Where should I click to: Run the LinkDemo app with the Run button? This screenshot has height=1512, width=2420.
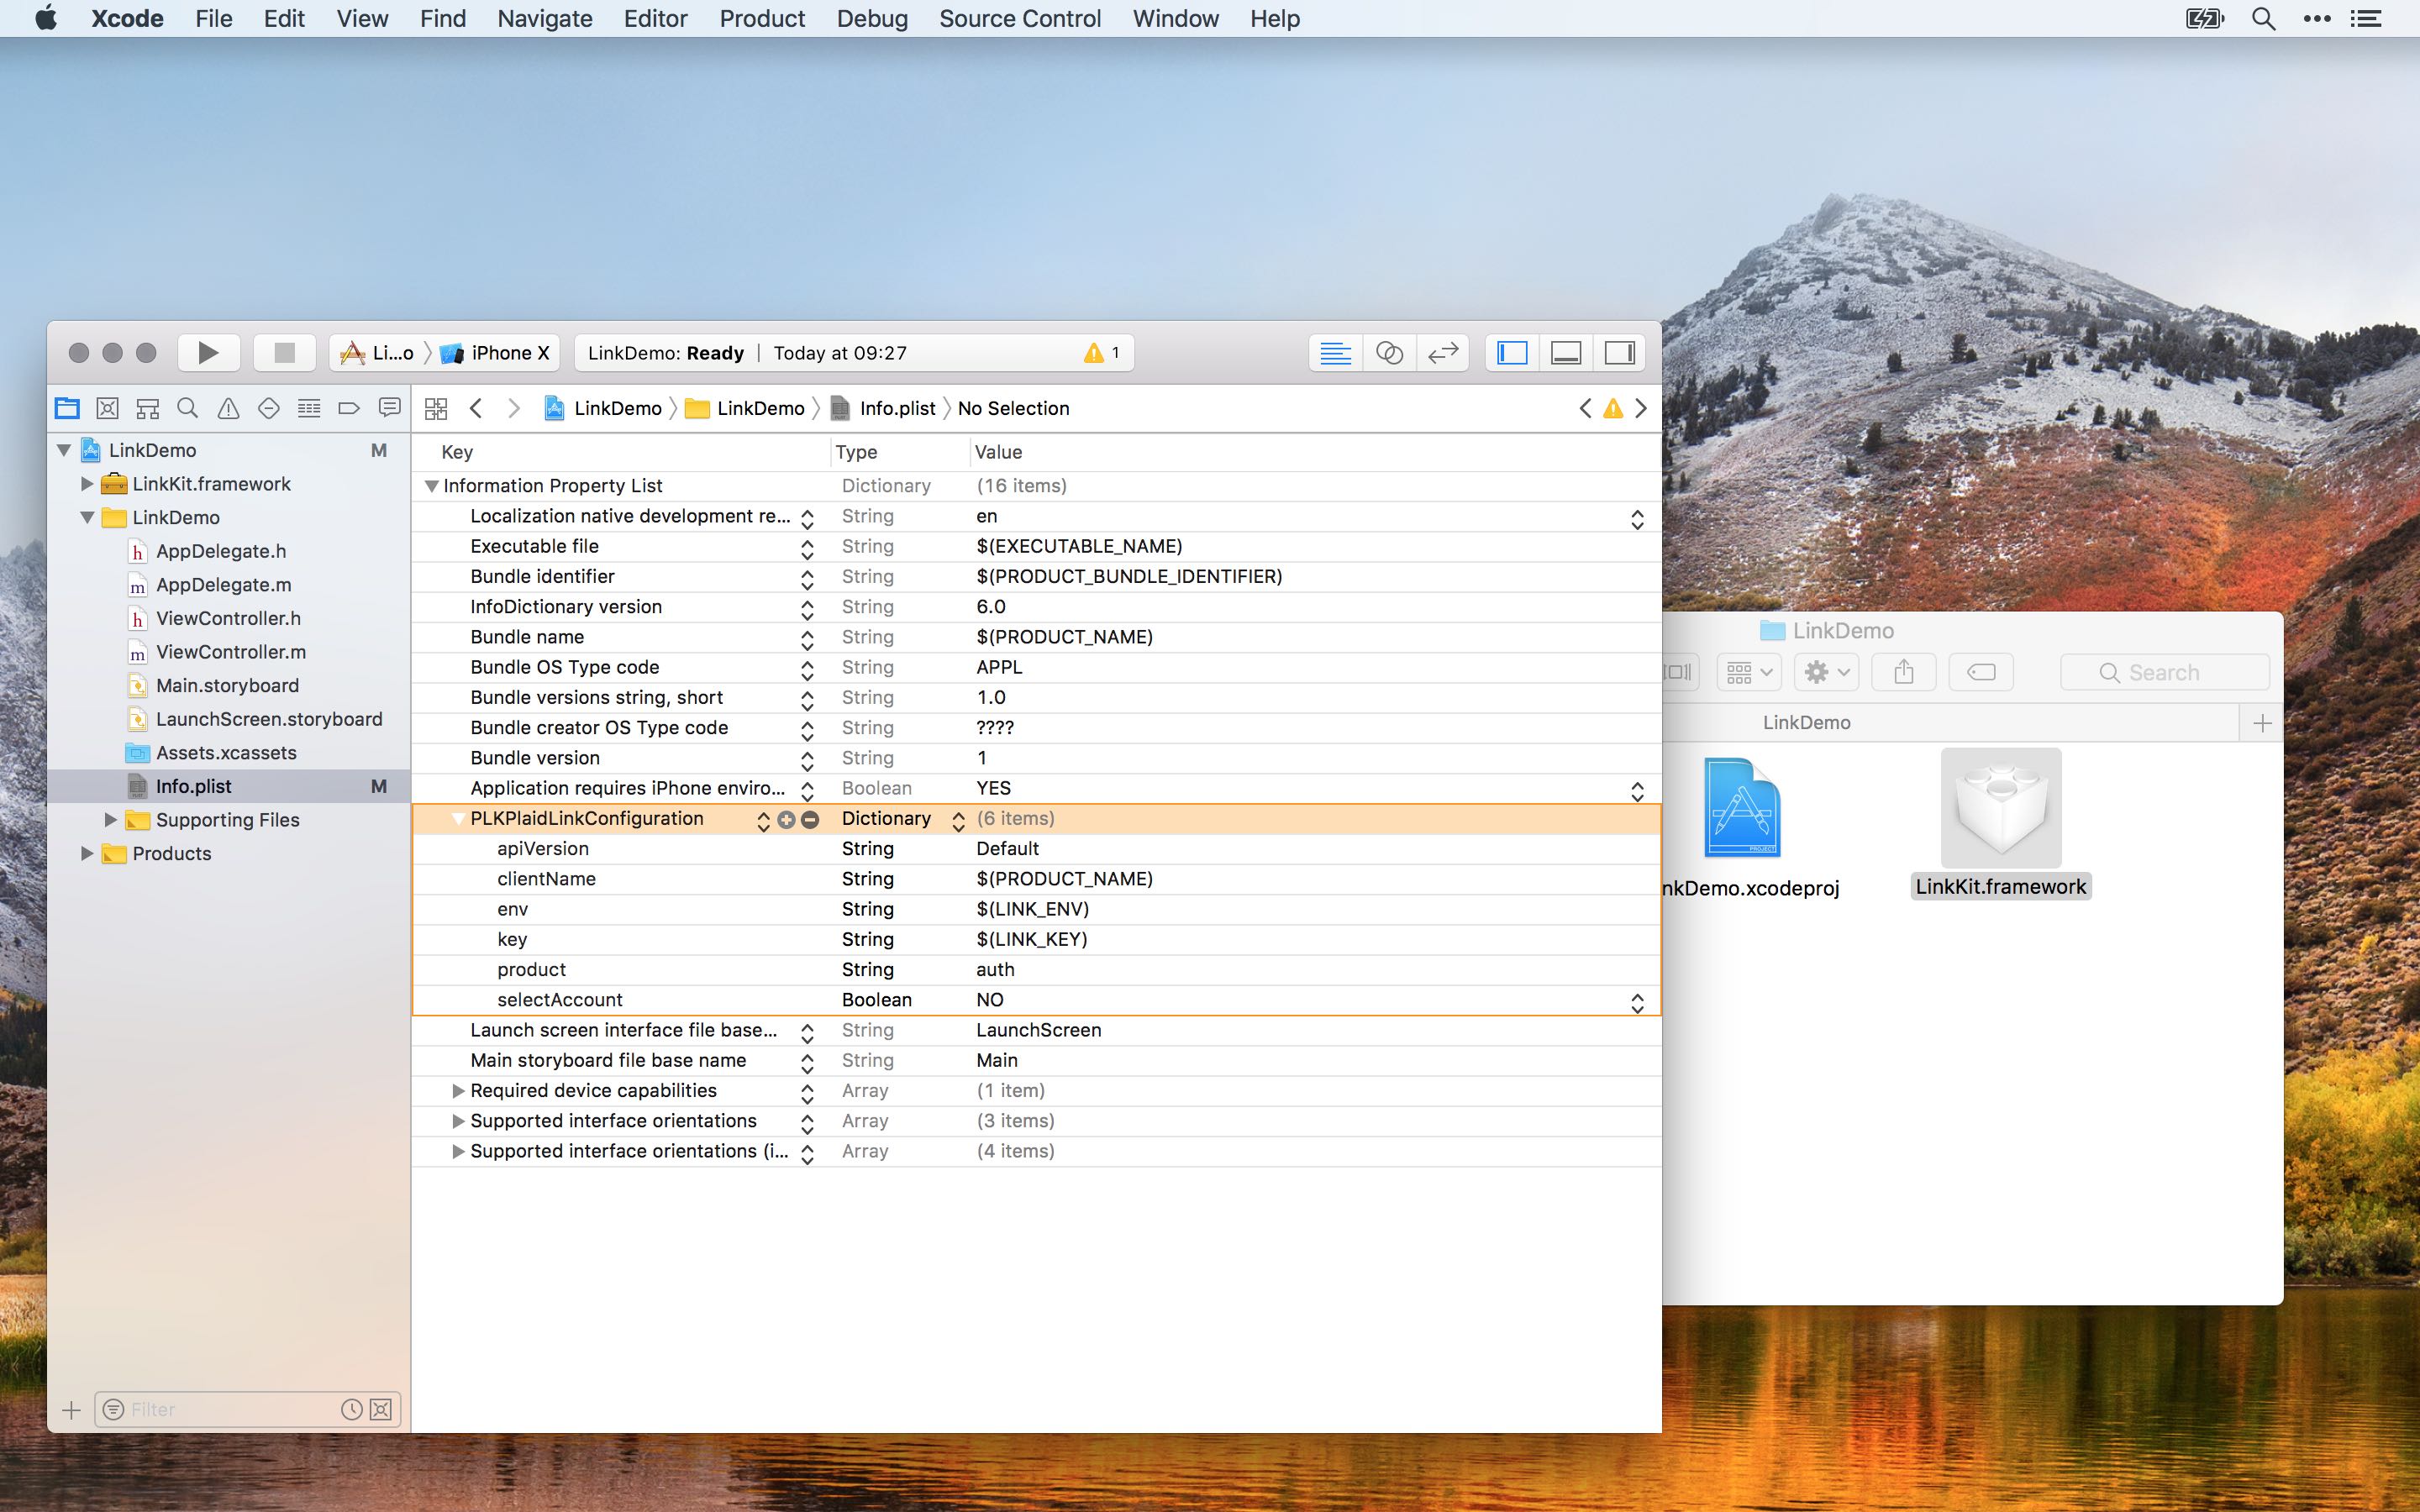pyautogui.click(x=208, y=352)
